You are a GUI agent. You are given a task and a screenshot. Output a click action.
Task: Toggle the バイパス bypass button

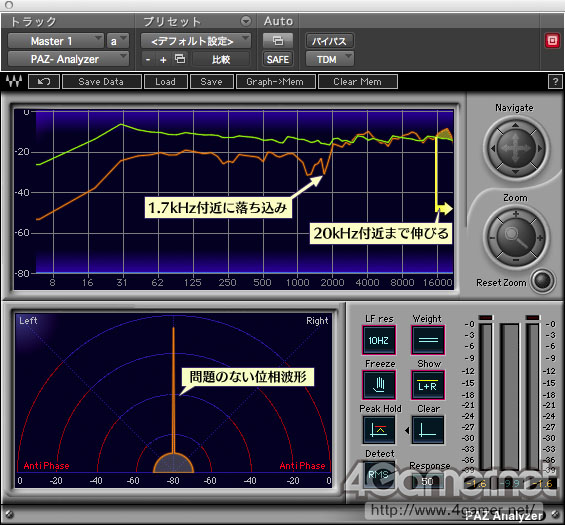[x=329, y=41]
